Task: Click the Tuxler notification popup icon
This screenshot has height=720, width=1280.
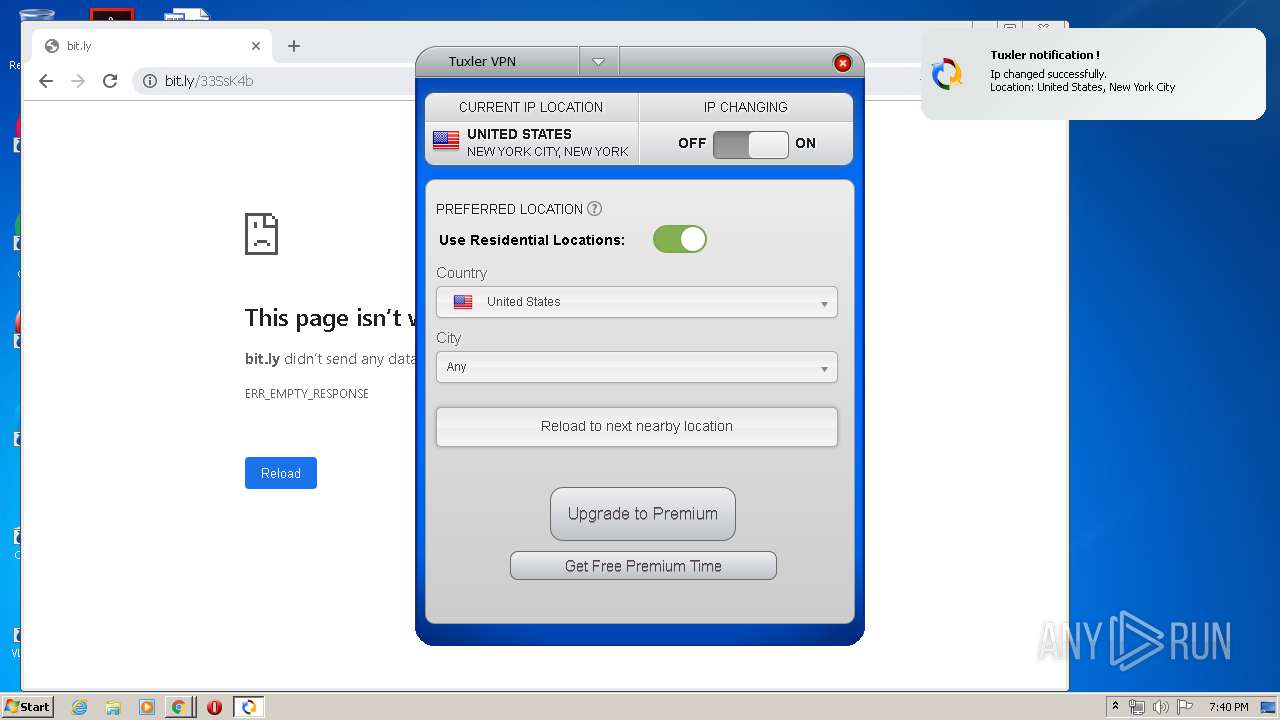Action: (x=946, y=74)
